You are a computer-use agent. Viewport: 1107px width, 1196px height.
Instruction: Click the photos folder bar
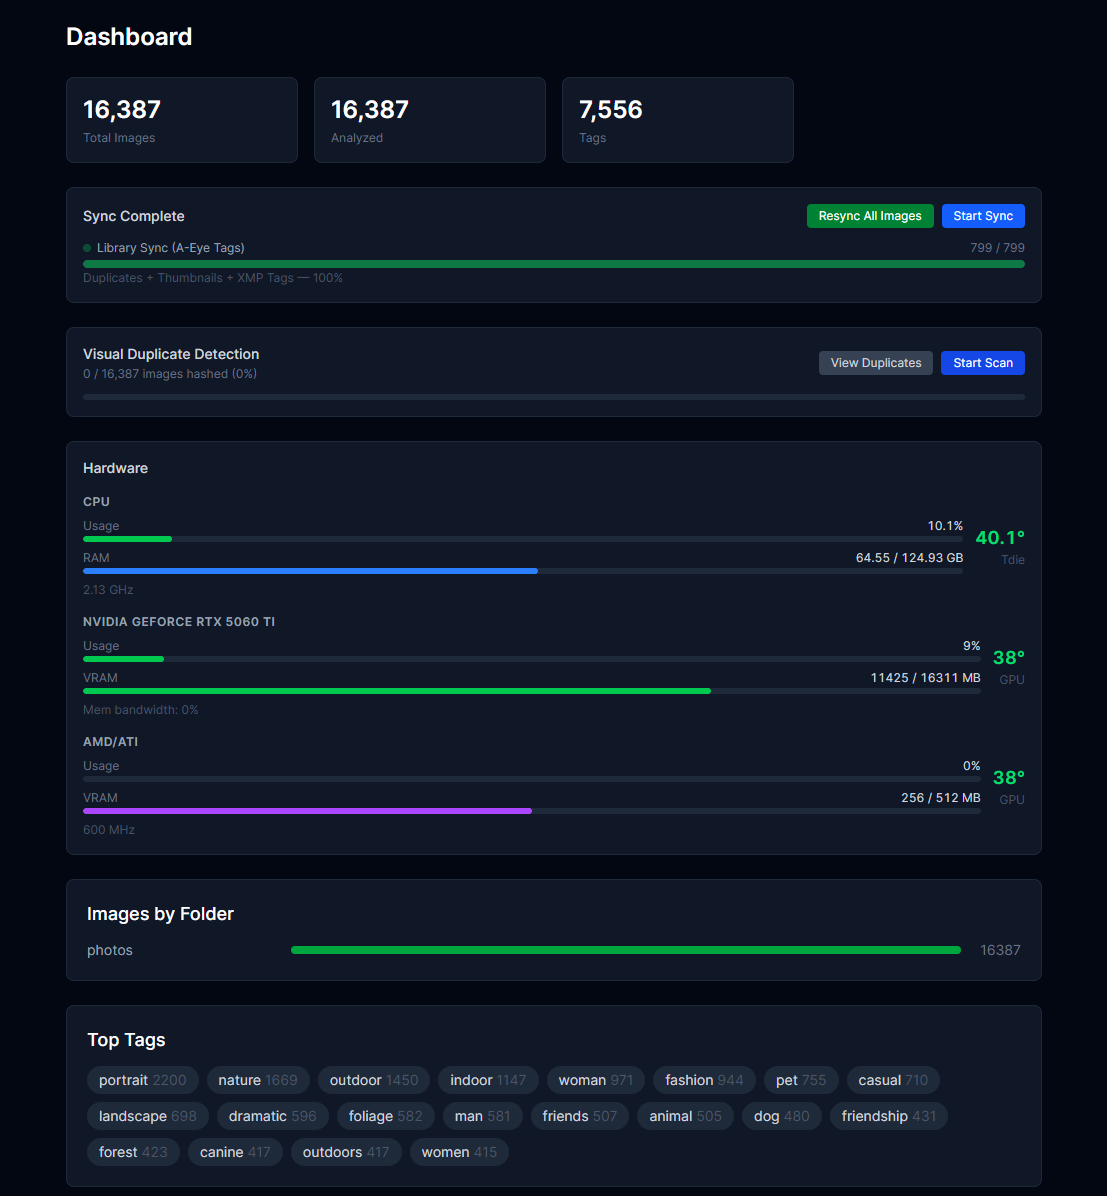tap(626, 950)
